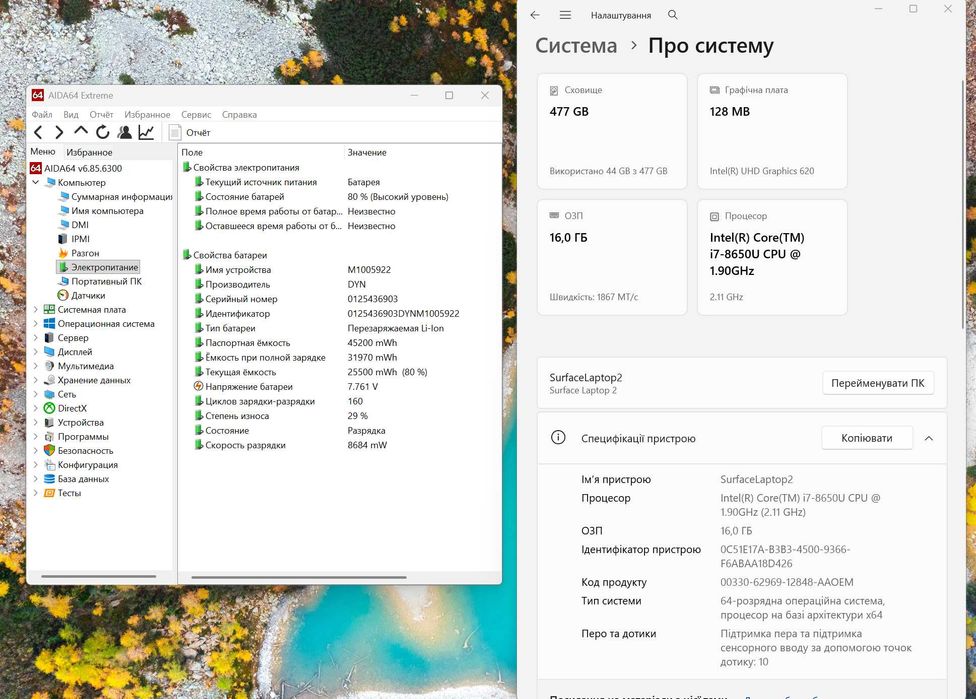The width and height of the screenshot is (976, 699).
Task: Open Отчёт menu in menu bar
Action: coord(101,115)
